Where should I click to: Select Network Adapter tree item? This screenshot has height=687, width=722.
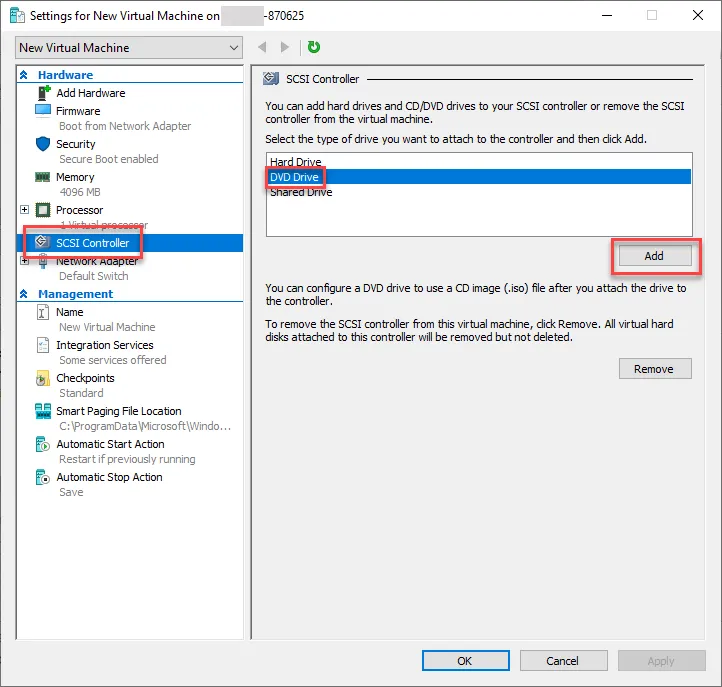coord(97,261)
